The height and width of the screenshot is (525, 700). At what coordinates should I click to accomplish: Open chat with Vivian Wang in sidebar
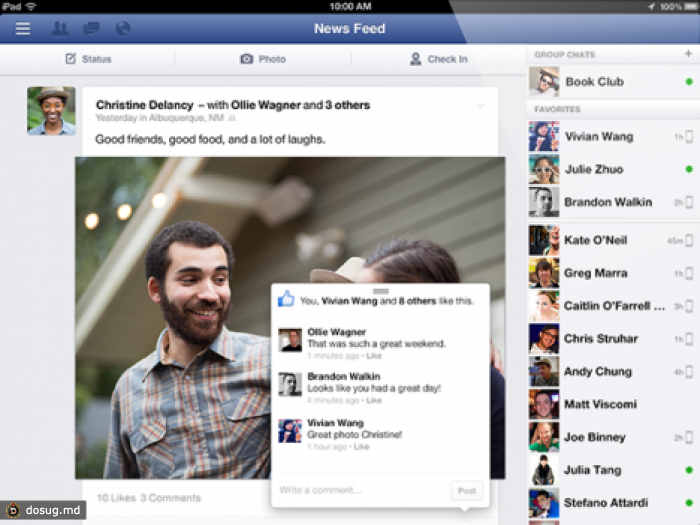coord(612,136)
